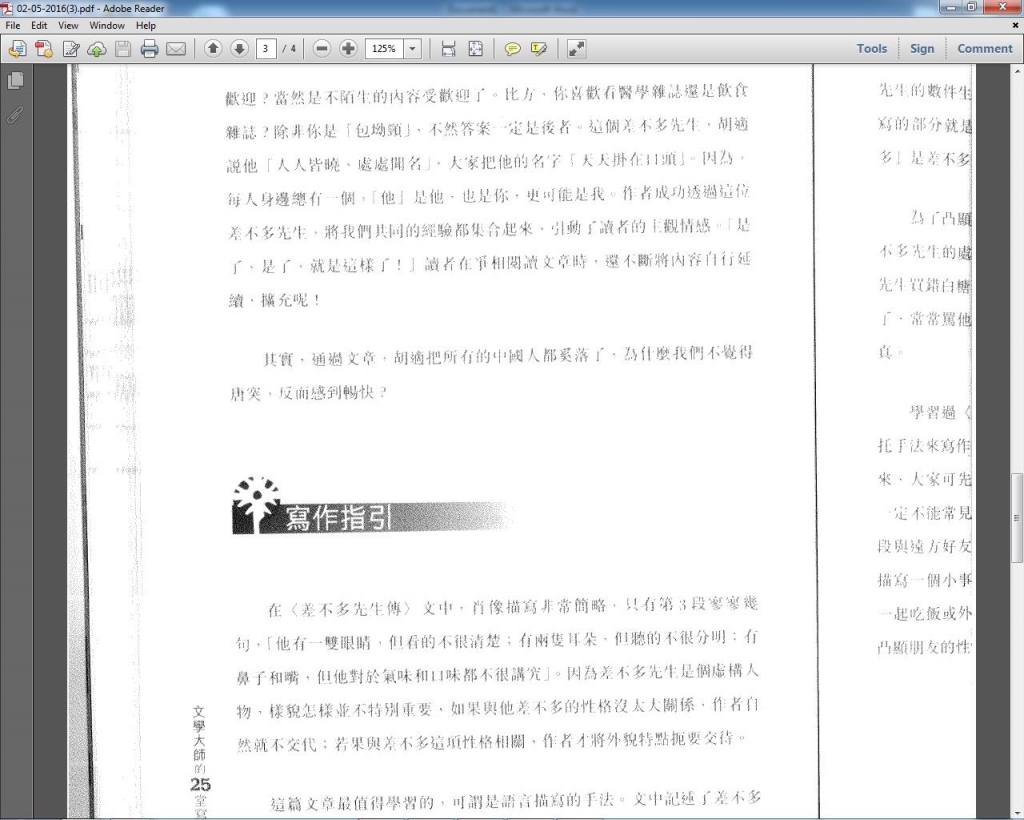Open the File menu
The height and width of the screenshot is (820, 1024).
pyautogui.click(x=12, y=25)
